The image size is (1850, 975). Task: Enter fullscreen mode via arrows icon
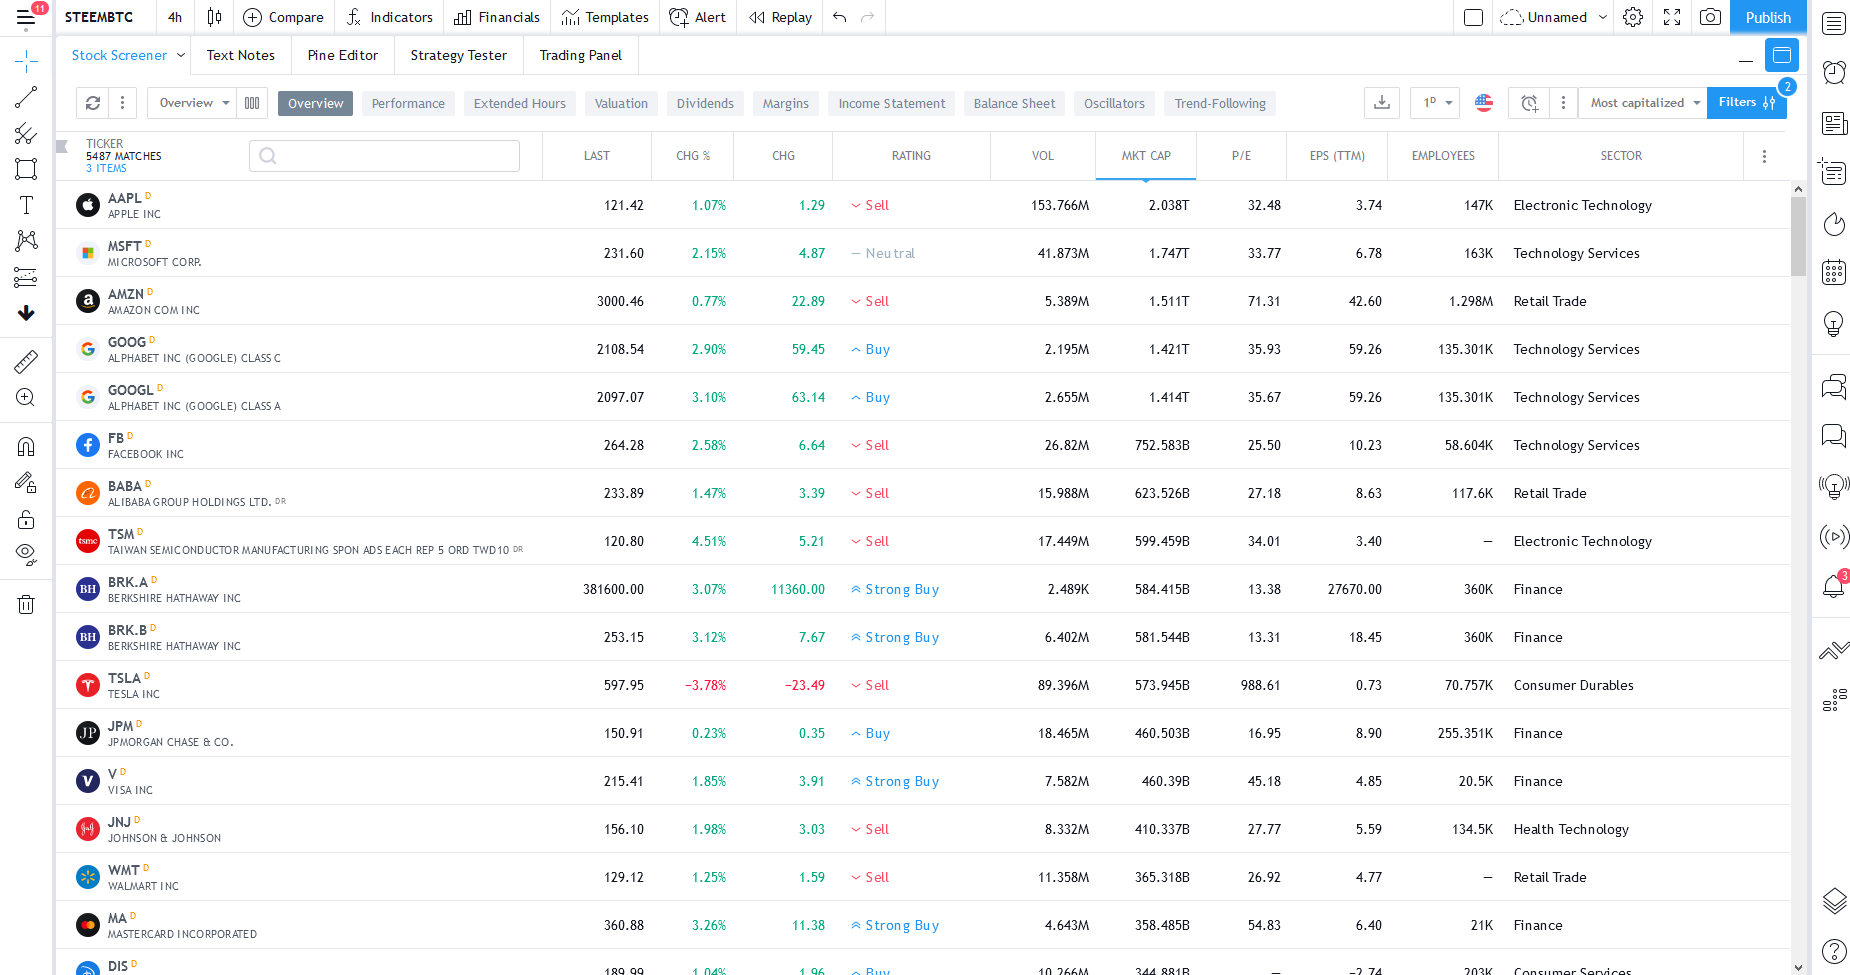1672,17
